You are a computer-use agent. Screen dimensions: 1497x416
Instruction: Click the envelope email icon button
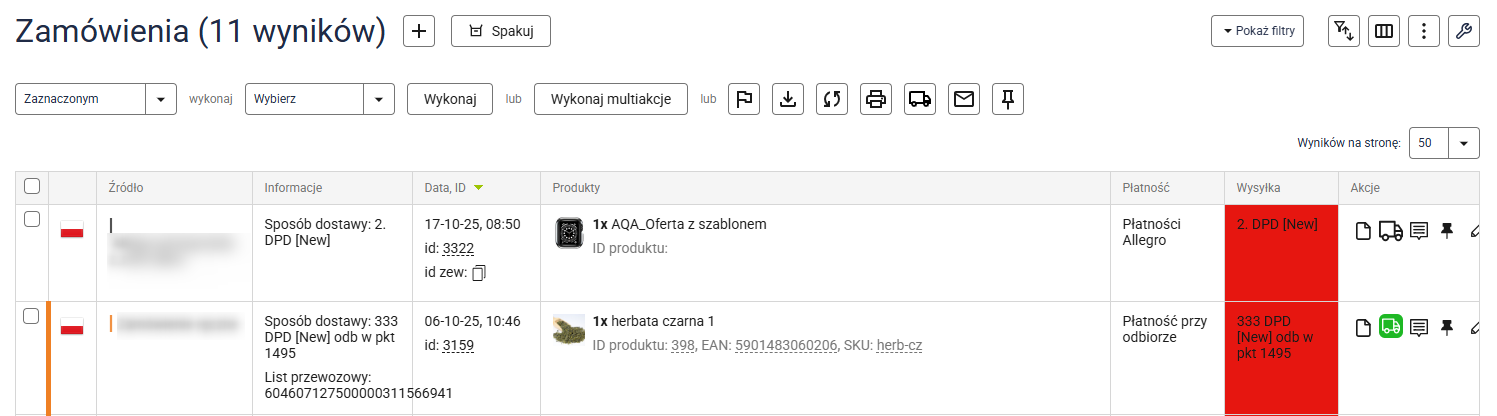point(964,99)
